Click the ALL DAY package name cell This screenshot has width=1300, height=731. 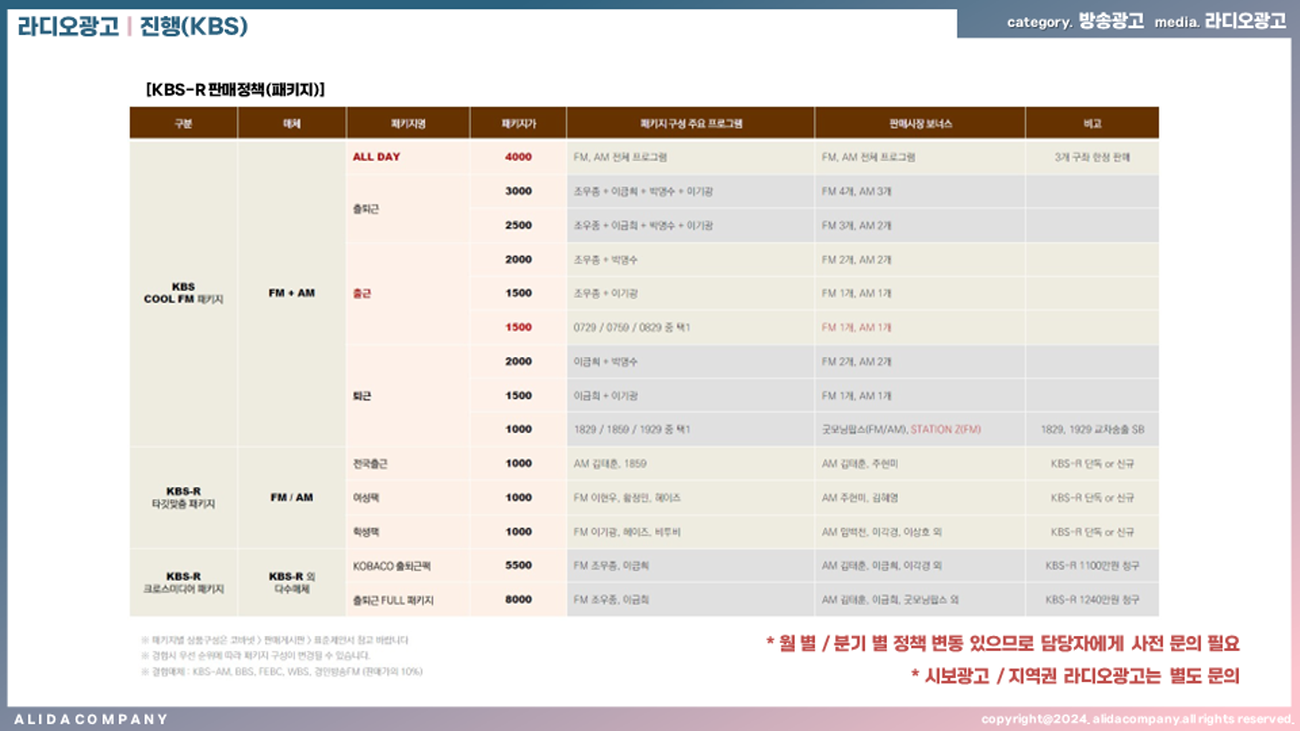tap(376, 157)
